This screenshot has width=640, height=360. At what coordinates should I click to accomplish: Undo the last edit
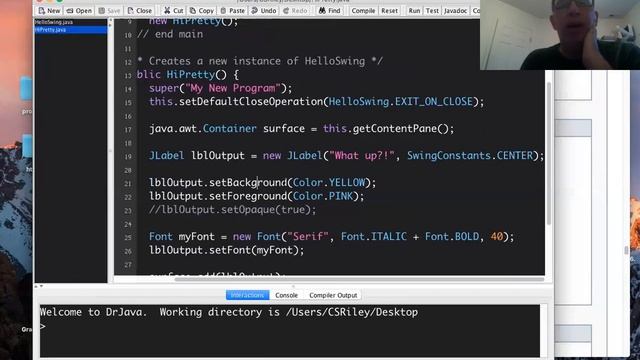click(264, 11)
